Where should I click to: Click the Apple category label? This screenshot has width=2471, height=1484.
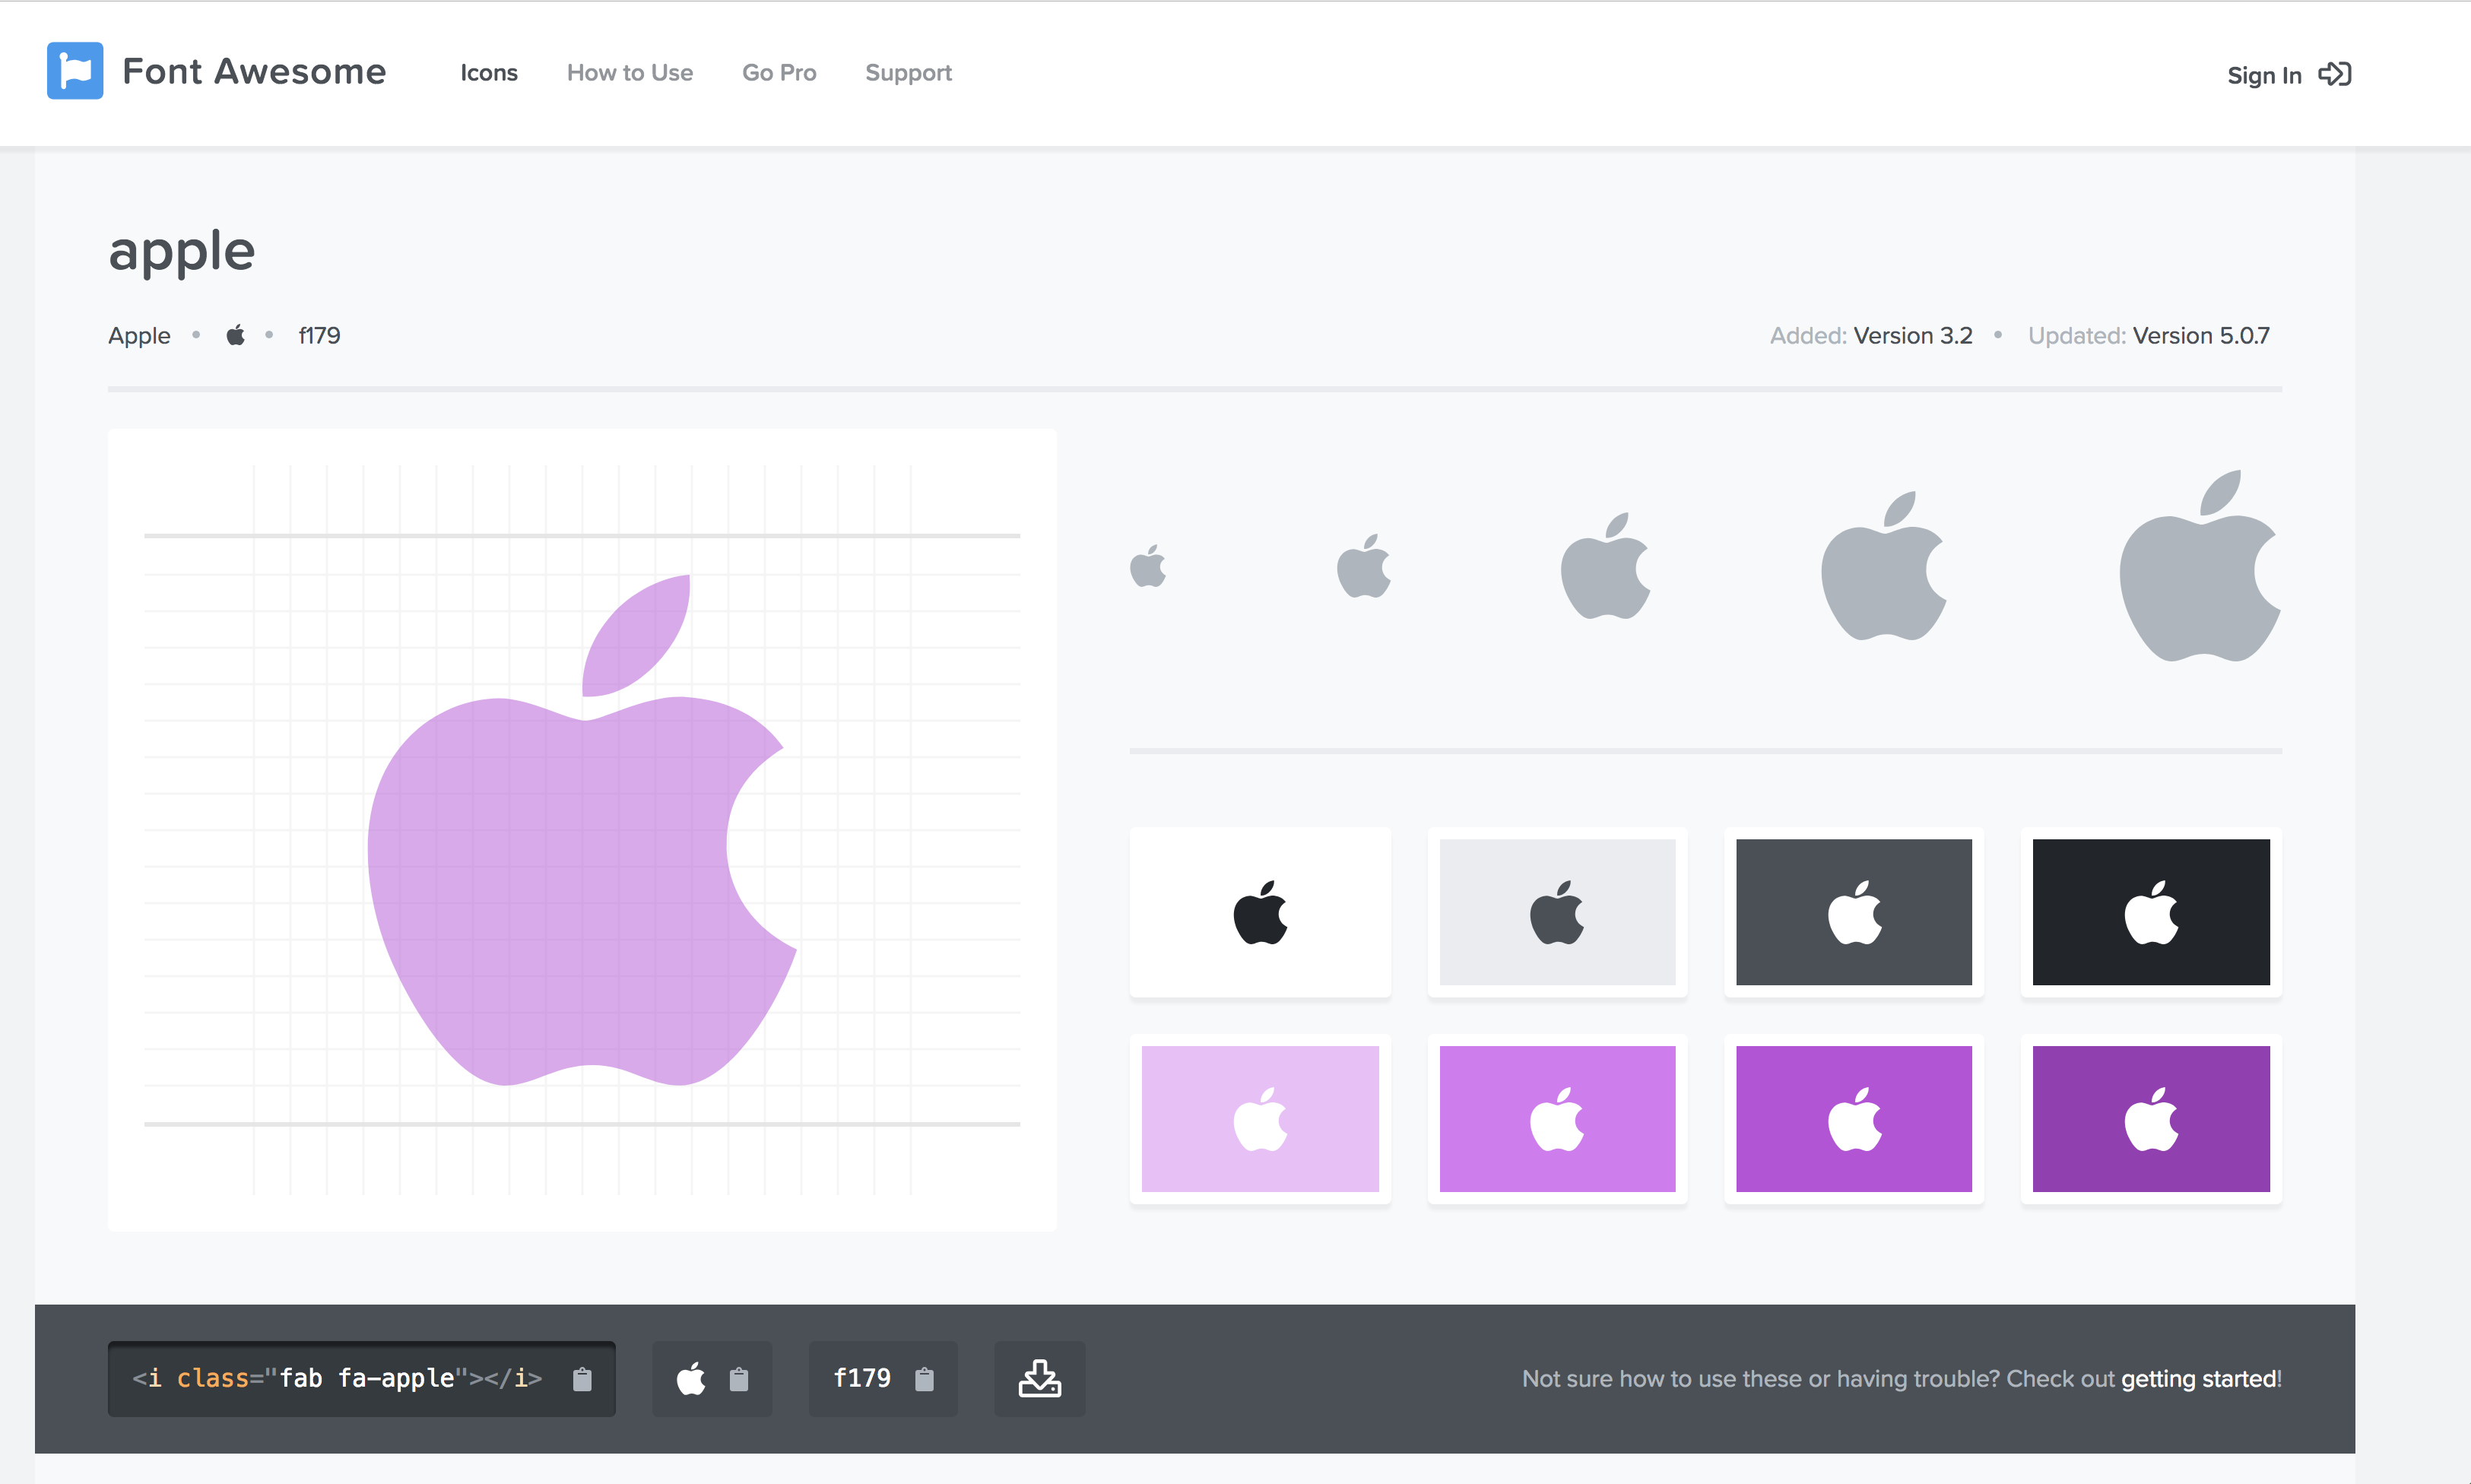[x=139, y=336]
